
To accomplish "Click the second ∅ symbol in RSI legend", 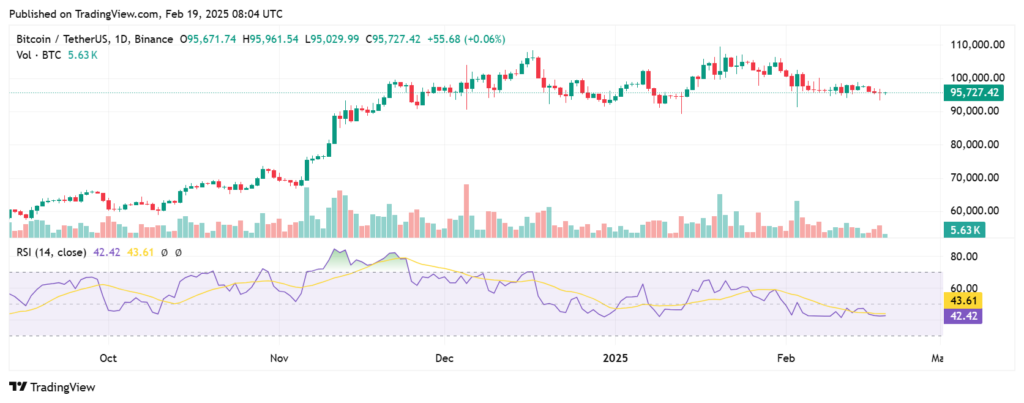I will point(176,251).
